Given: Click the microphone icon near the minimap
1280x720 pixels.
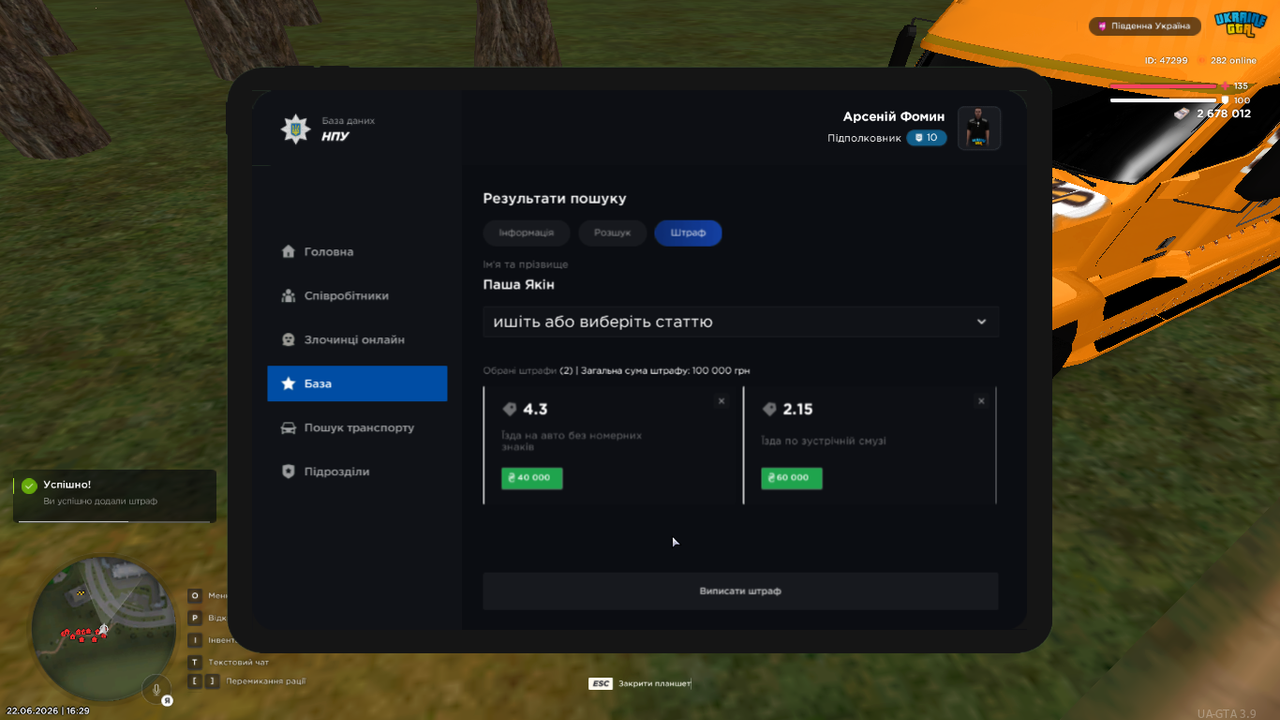Looking at the screenshot, I should pyautogui.click(x=155, y=688).
